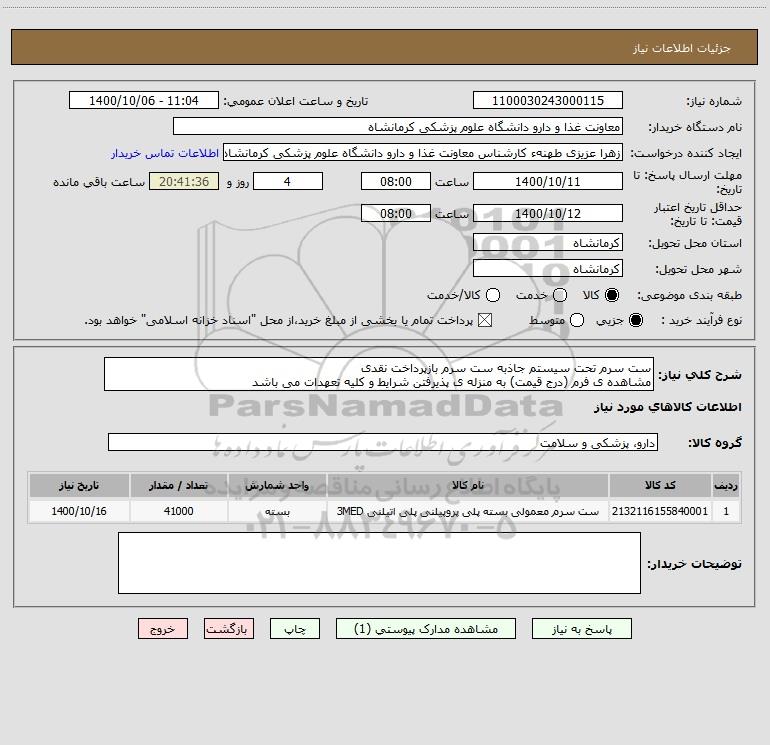770x745 pixels.
Task: Click the product name cell containing 3MED
Action: click(468, 511)
